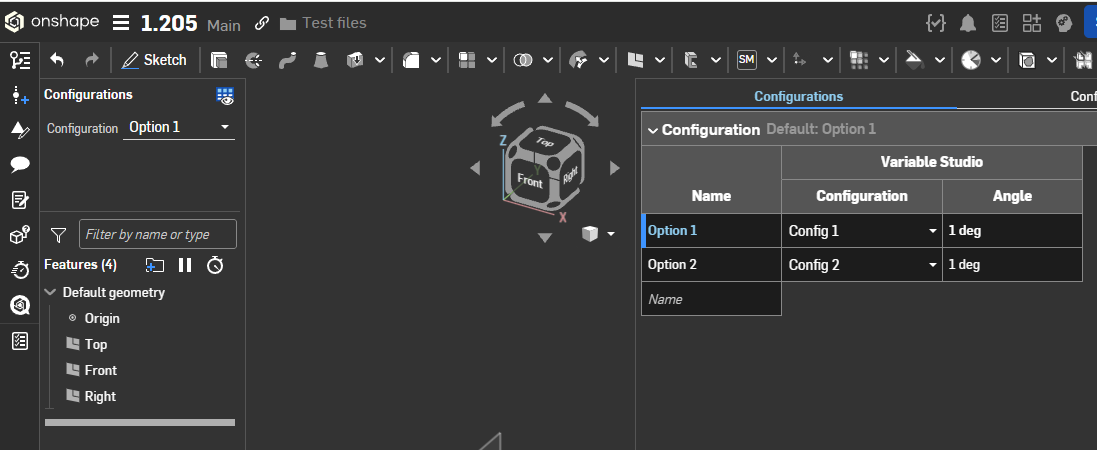Start a new Sketch
This screenshot has height=450, width=1097.
click(154, 60)
